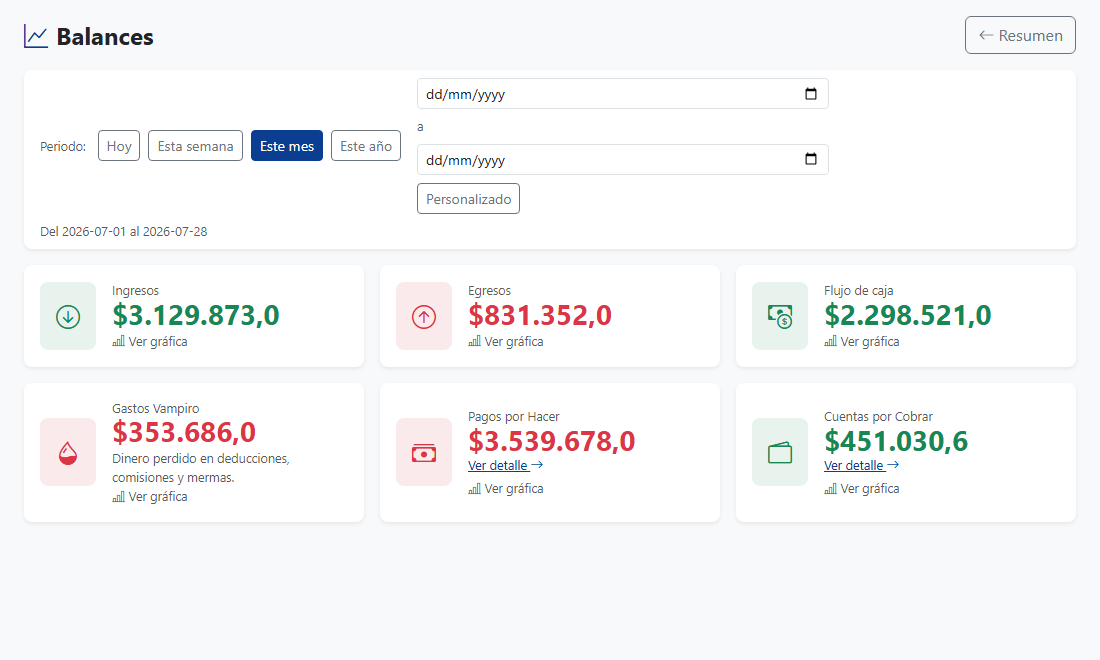Open Ver gráfica for Ingresos
The width and height of the screenshot is (1100, 660).
coord(149,342)
